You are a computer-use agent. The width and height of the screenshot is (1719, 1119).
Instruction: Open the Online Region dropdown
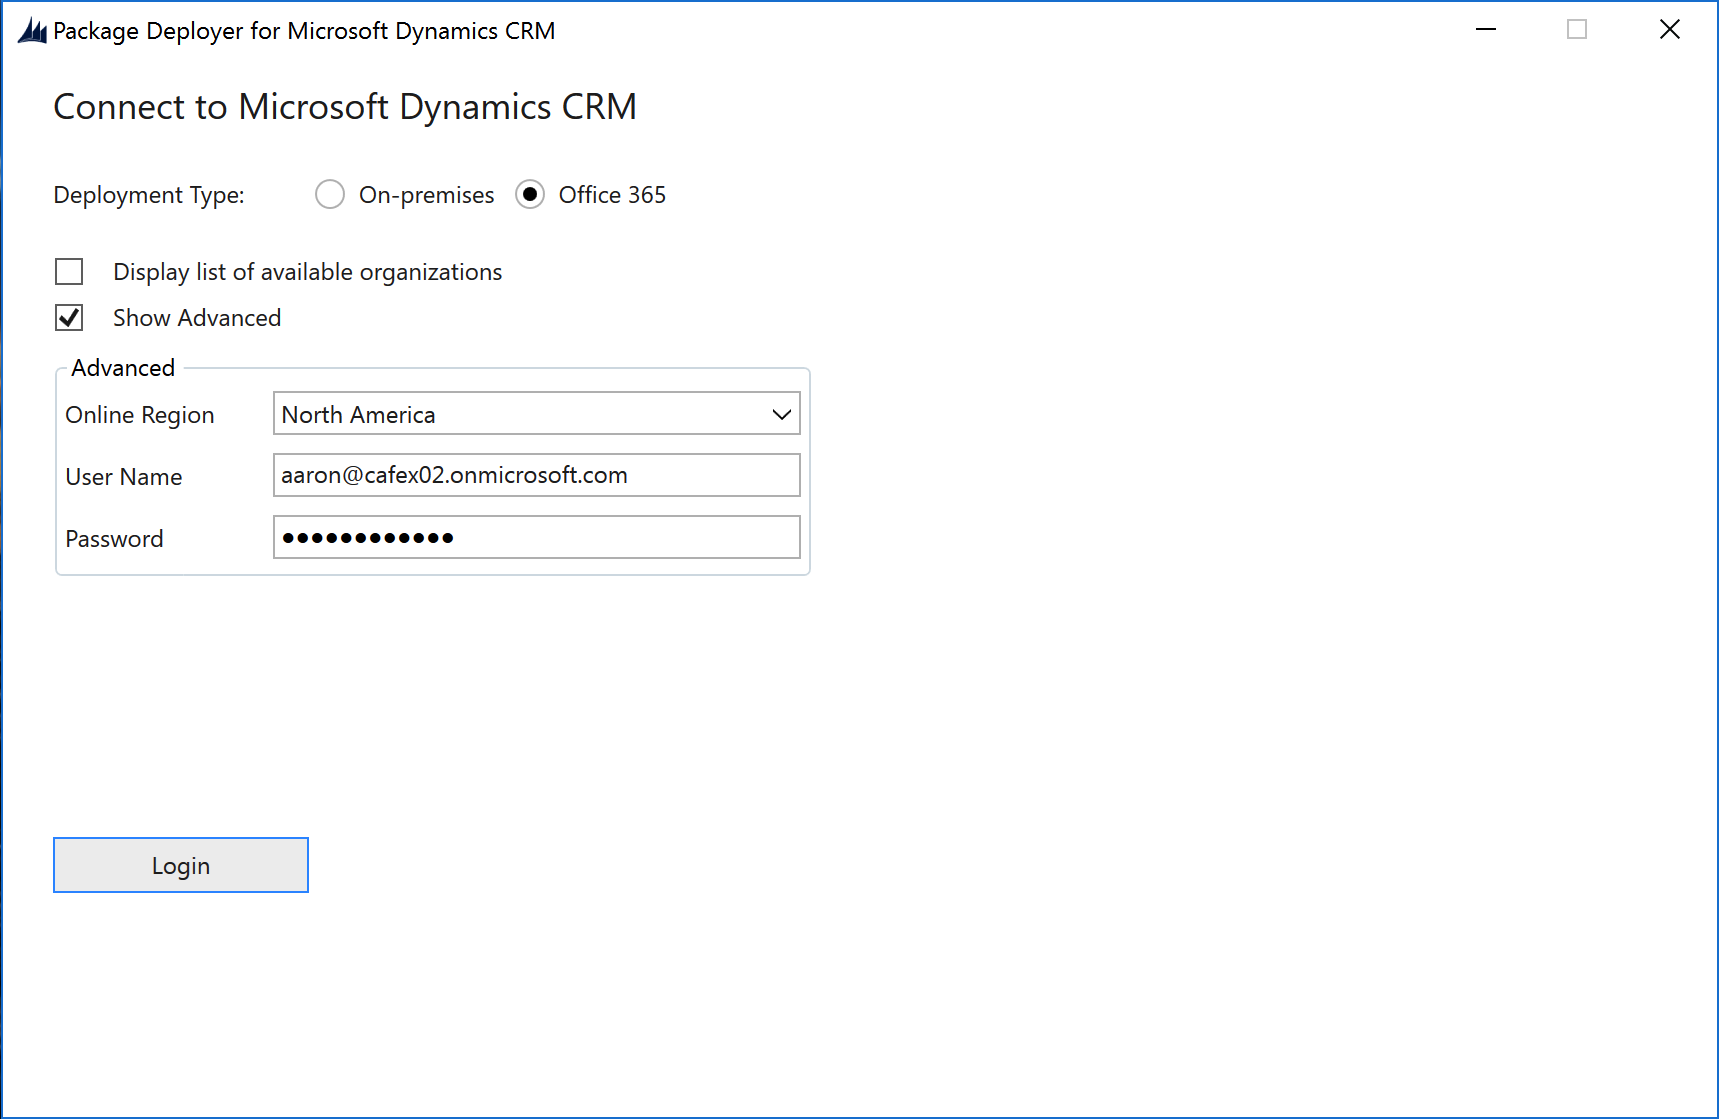[537, 414]
